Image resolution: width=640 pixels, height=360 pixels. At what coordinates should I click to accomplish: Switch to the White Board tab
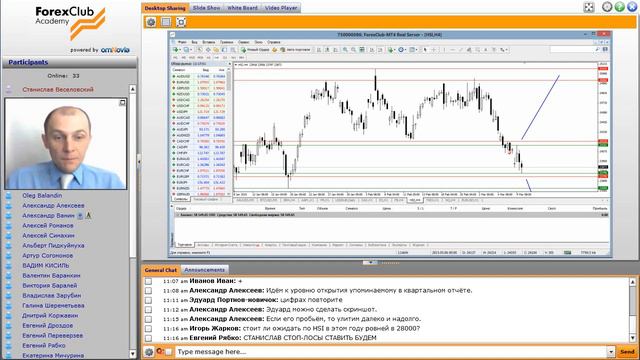242,8
